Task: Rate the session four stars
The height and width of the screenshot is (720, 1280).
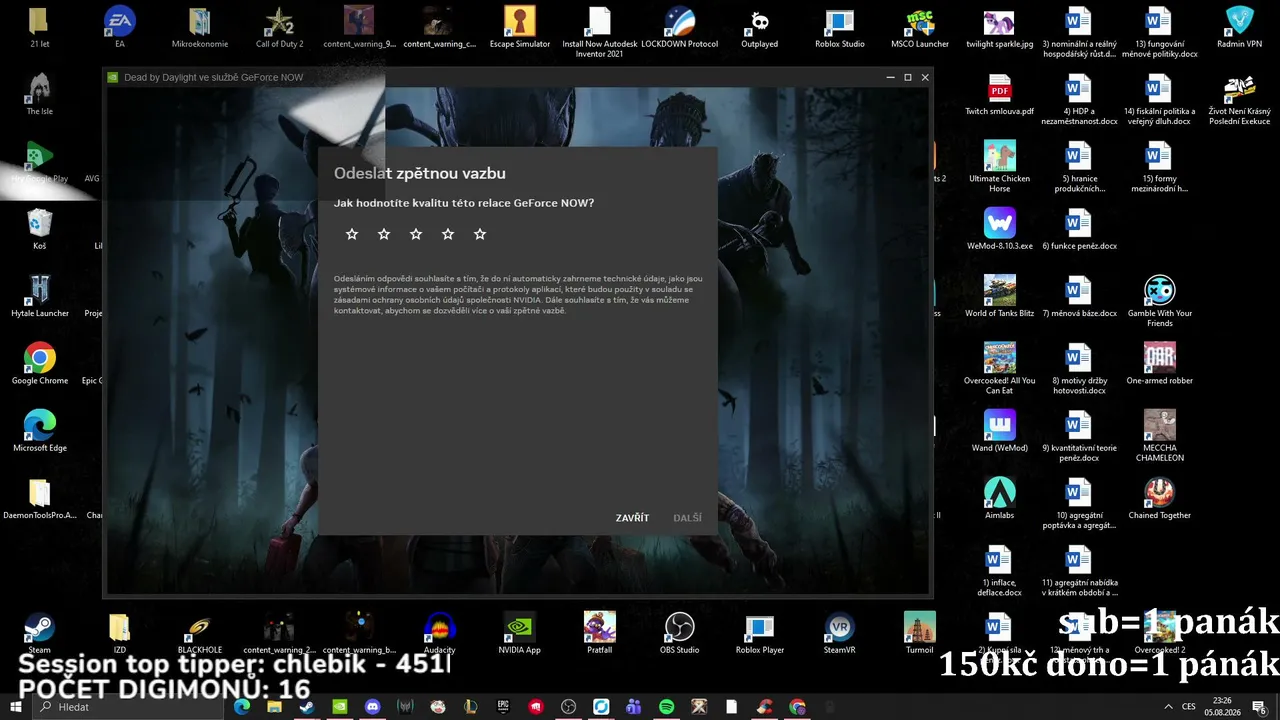Action: coord(448,234)
